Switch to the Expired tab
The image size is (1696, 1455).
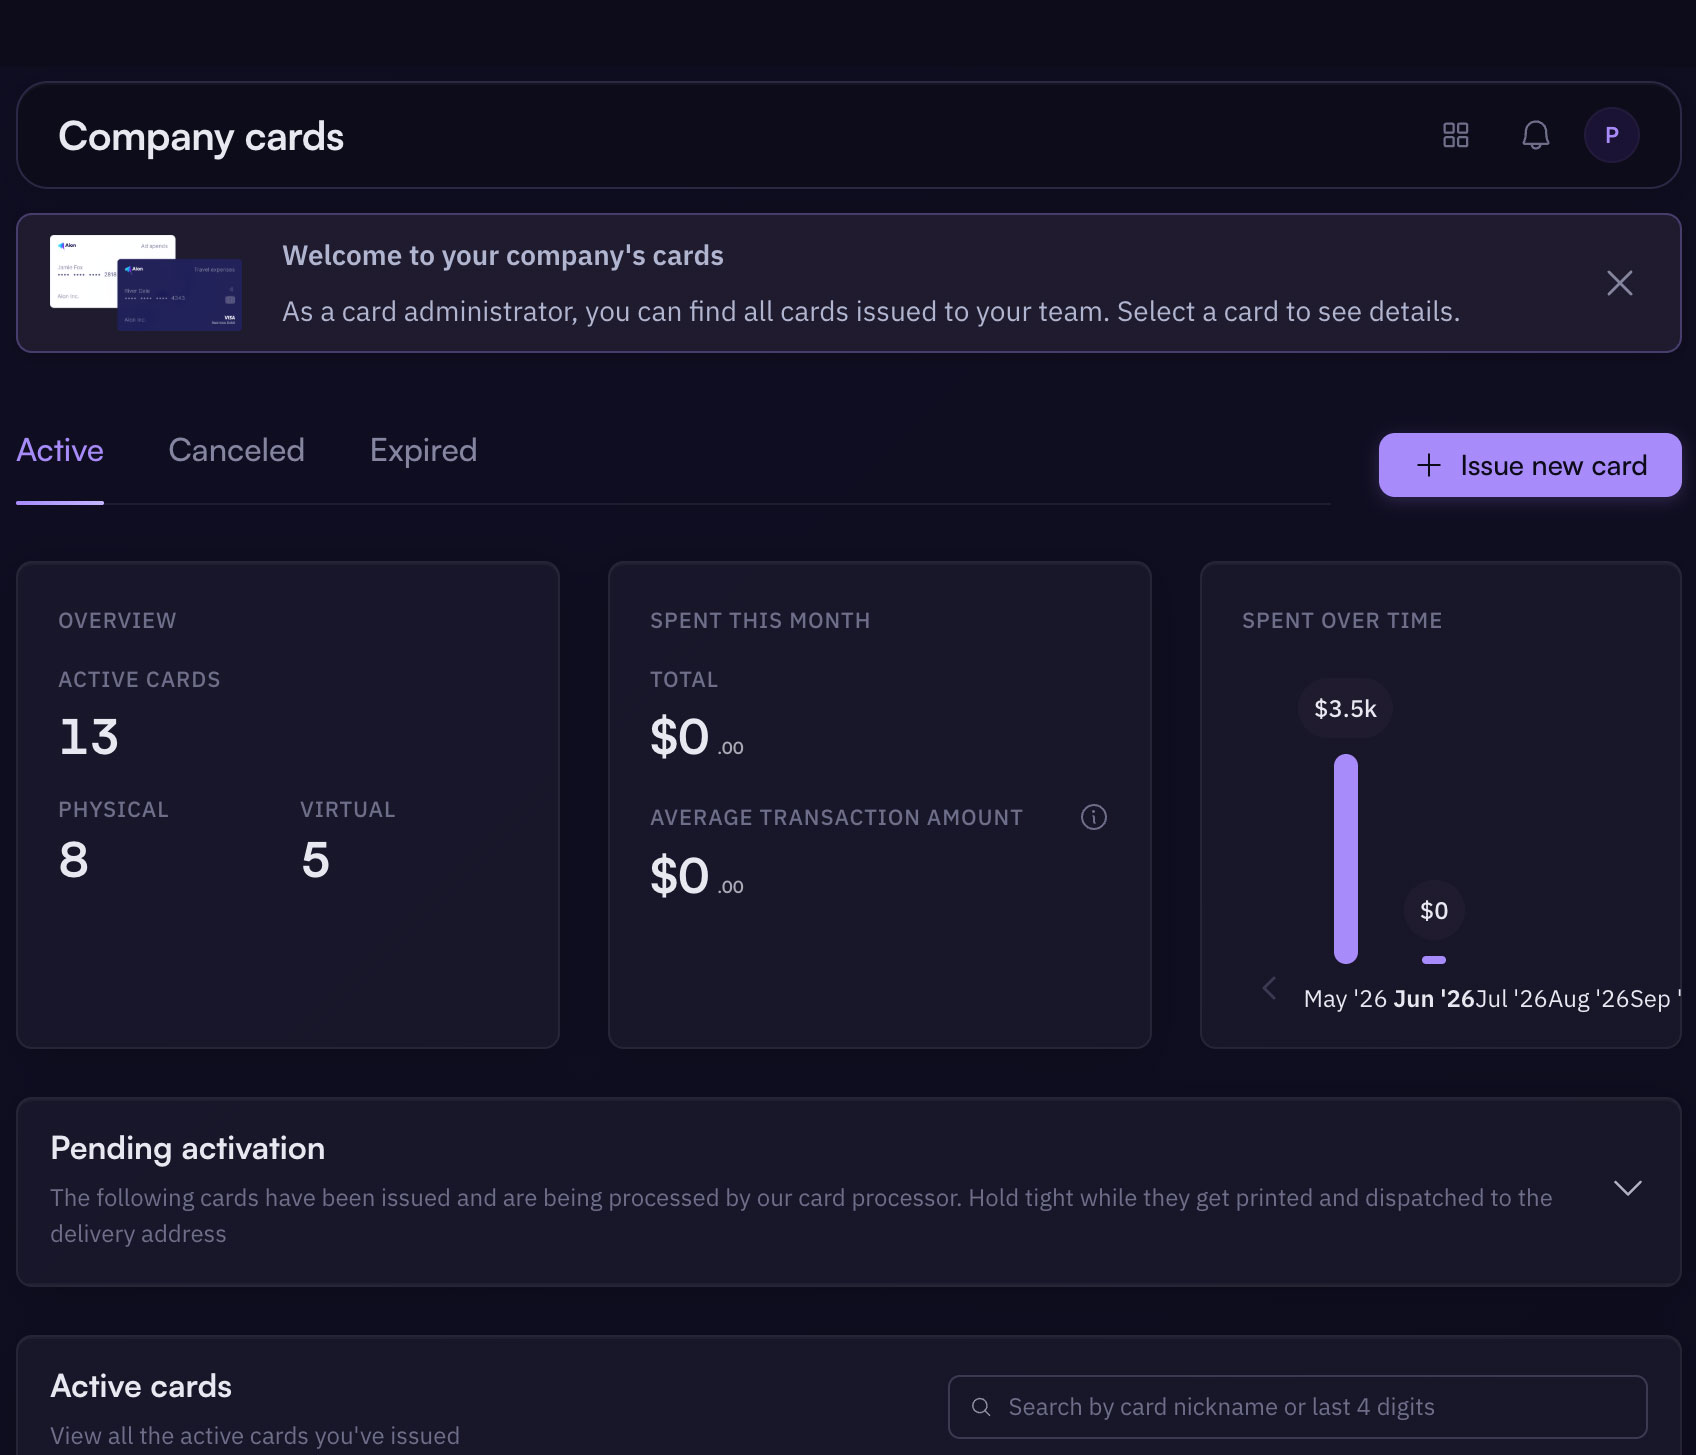coord(423,450)
